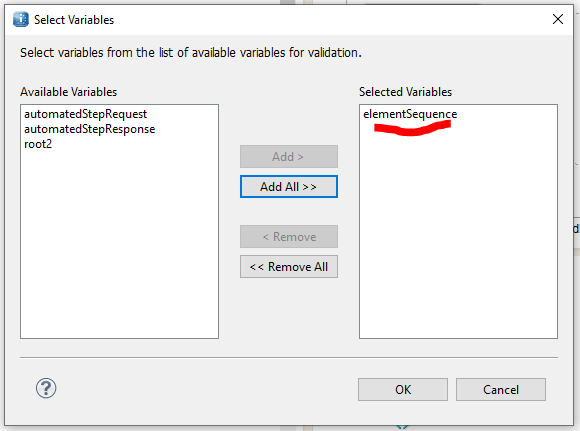This screenshot has width=580, height=431.
Task: Select root2 variable in the list
Action: pyautogui.click(x=38, y=144)
